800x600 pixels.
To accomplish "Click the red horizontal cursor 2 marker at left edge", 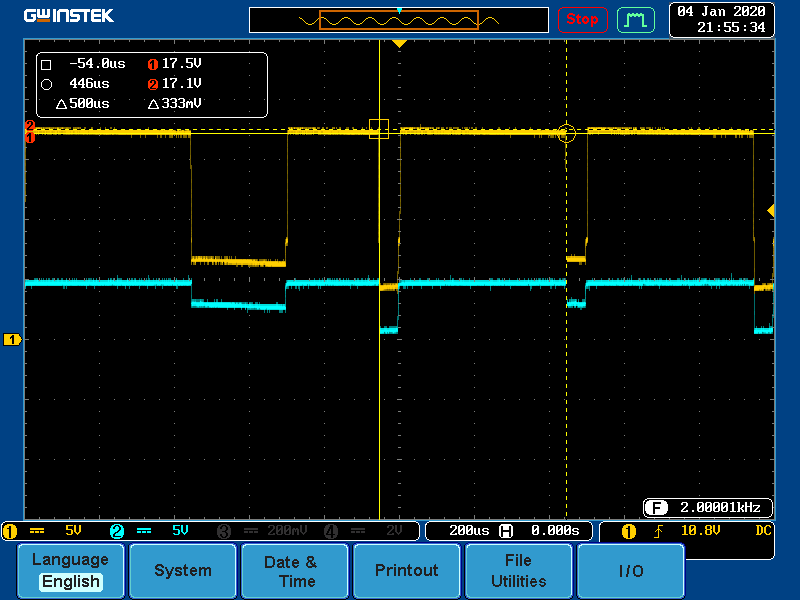I will tap(30, 126).
